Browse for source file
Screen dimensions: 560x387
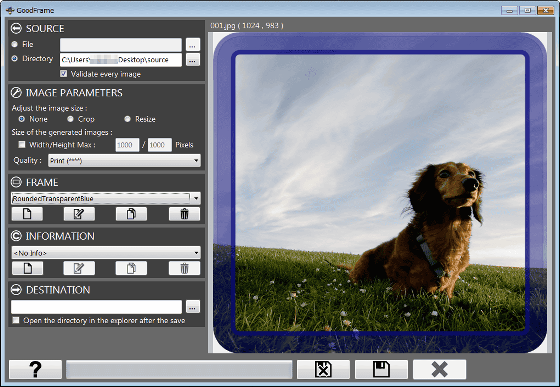pos(193,45)
